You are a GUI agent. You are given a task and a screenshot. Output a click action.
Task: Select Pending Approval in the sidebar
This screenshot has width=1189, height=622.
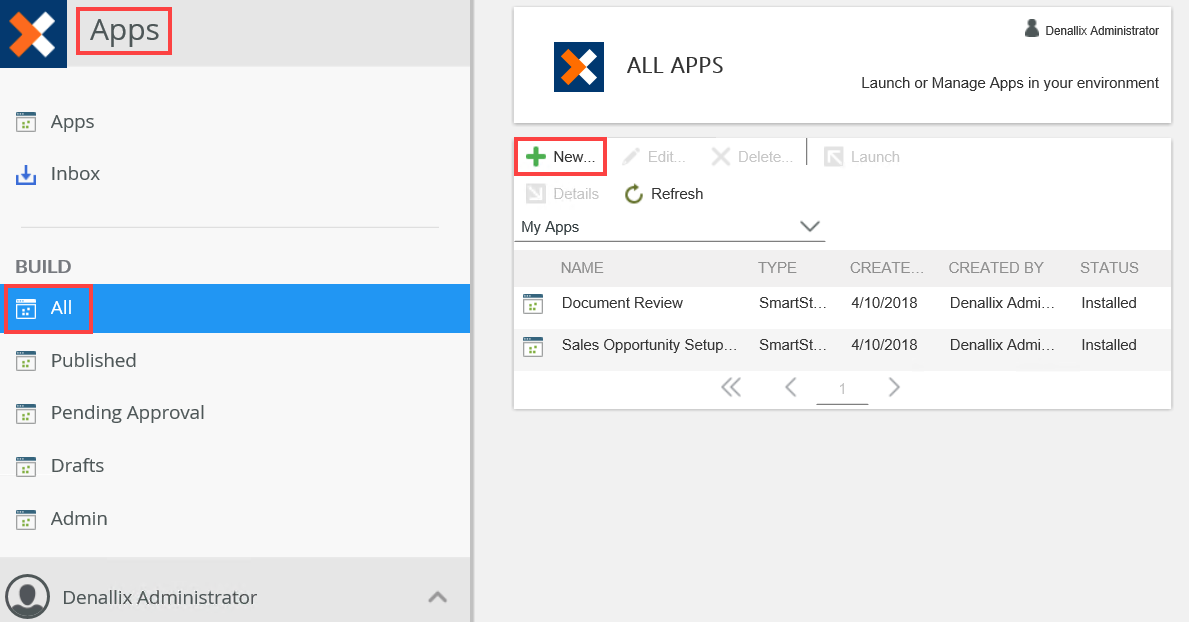click(127, 413)
